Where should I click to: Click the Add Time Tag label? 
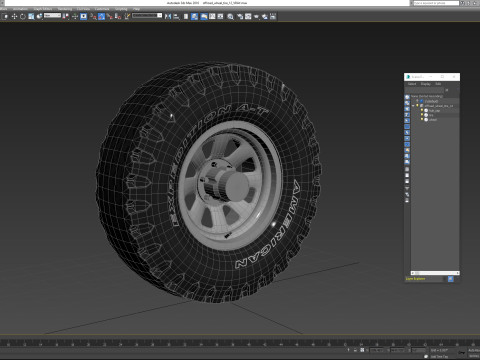pyautogui.click(x=439, y=357)
